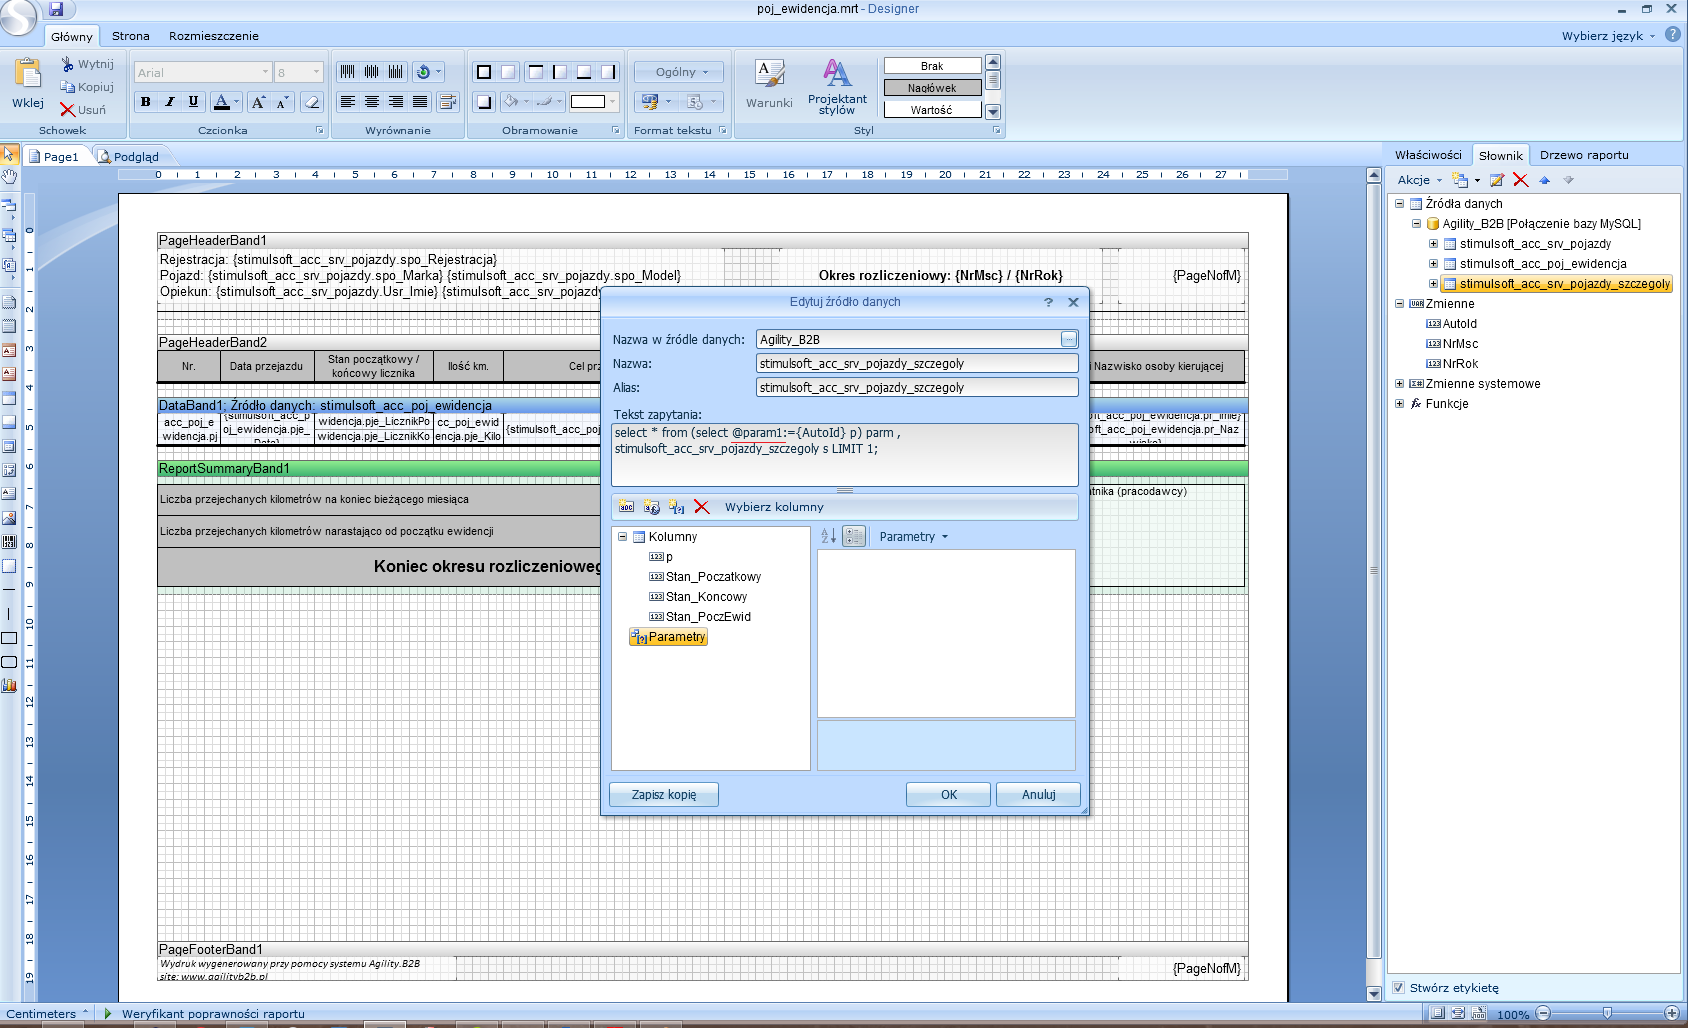The image size is (1688, 1028).
Task: Expand stimulsoft_acc_poj_ewidencja tree node
Action: point(1433,264)
